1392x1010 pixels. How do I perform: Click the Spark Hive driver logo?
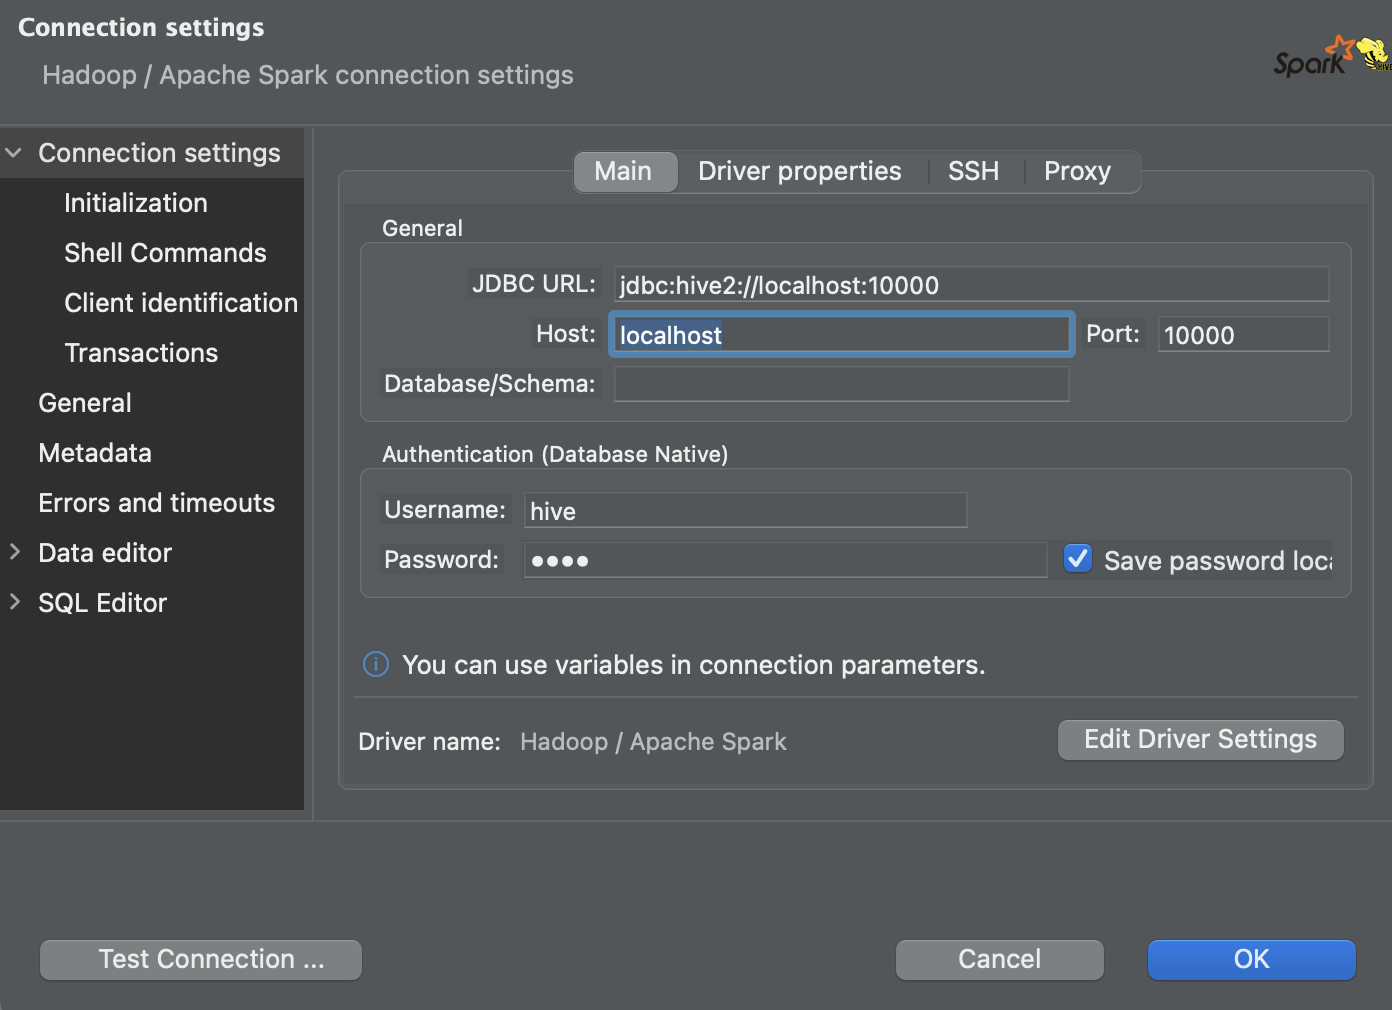pos(1332,57)
